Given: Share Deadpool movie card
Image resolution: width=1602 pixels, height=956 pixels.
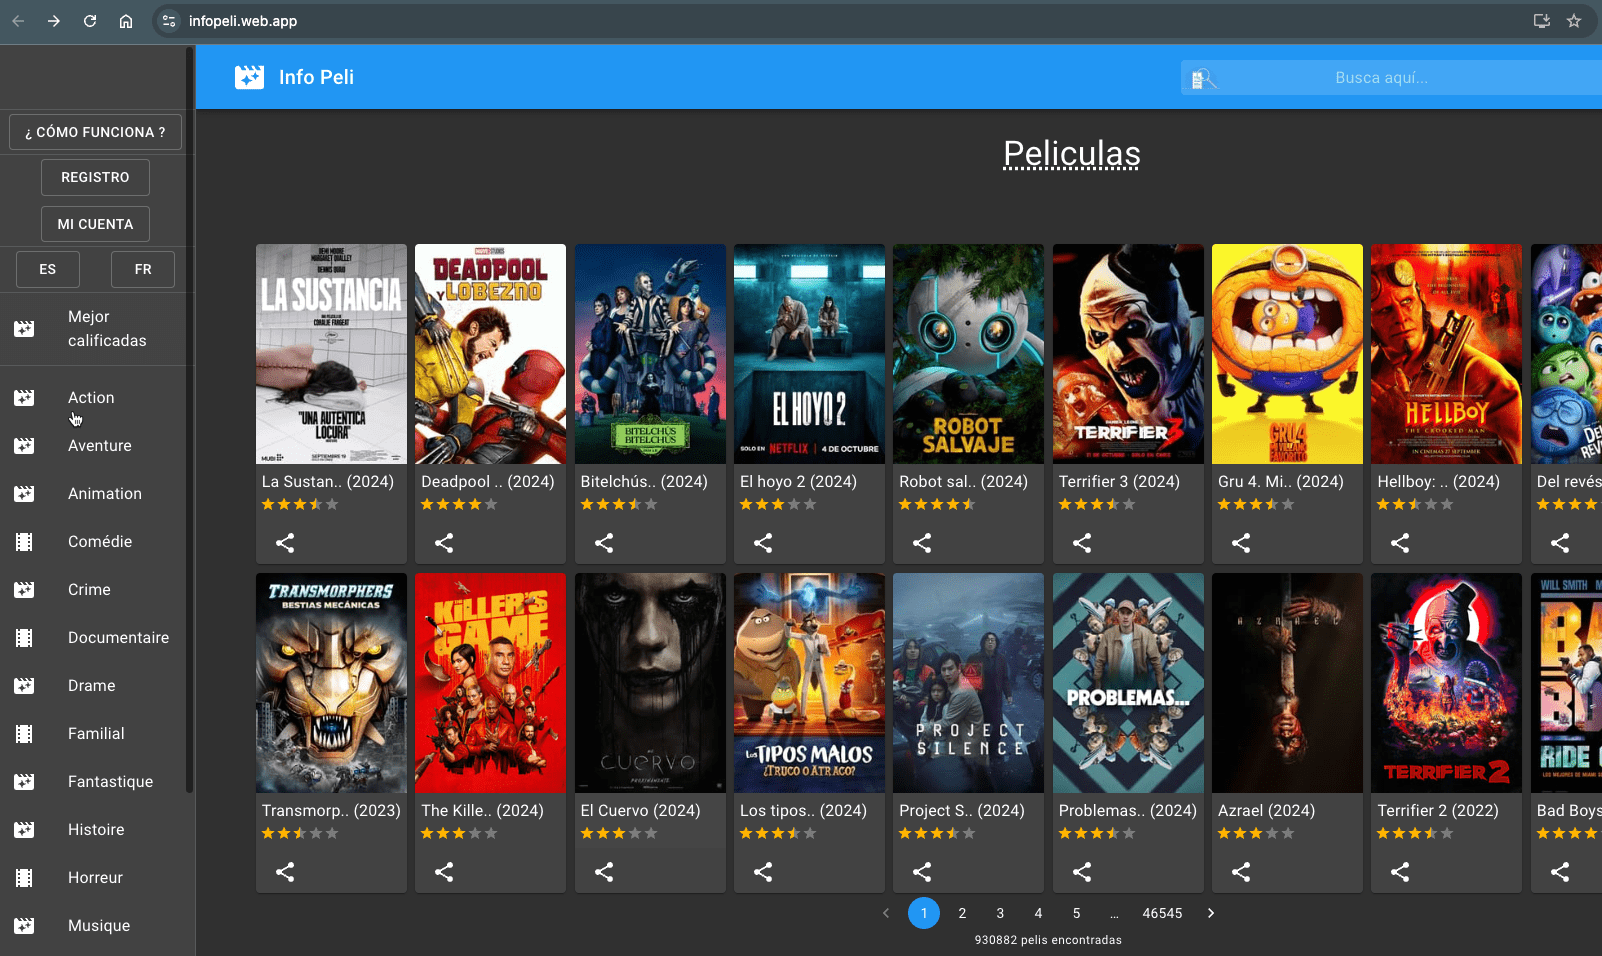Looking at the screenshot, I should coord(444,543).
